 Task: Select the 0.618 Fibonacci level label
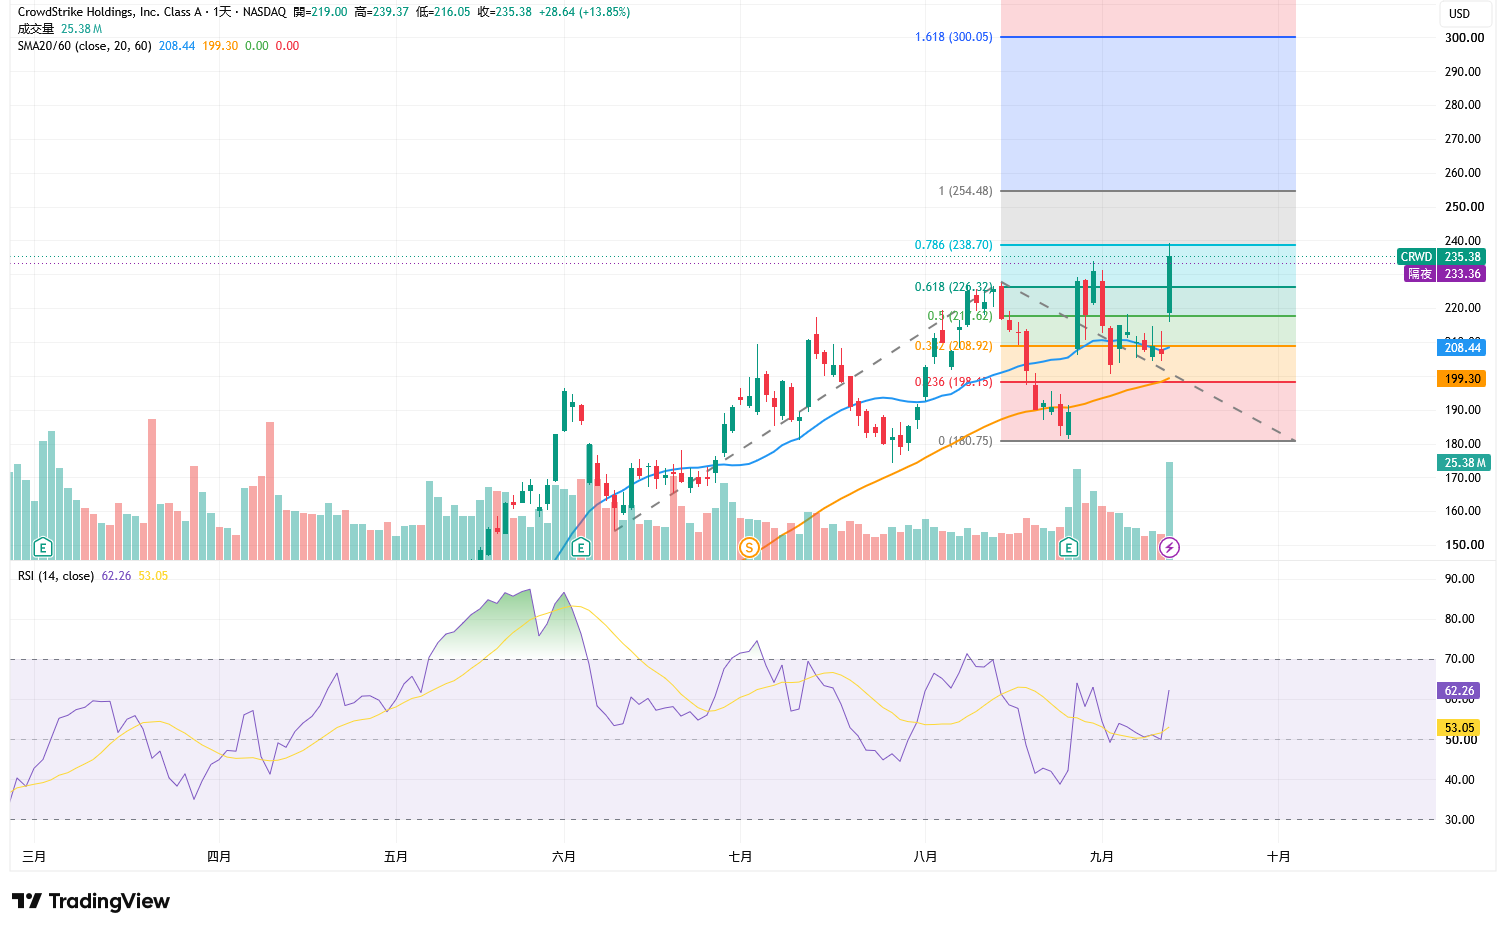point(954,287)
